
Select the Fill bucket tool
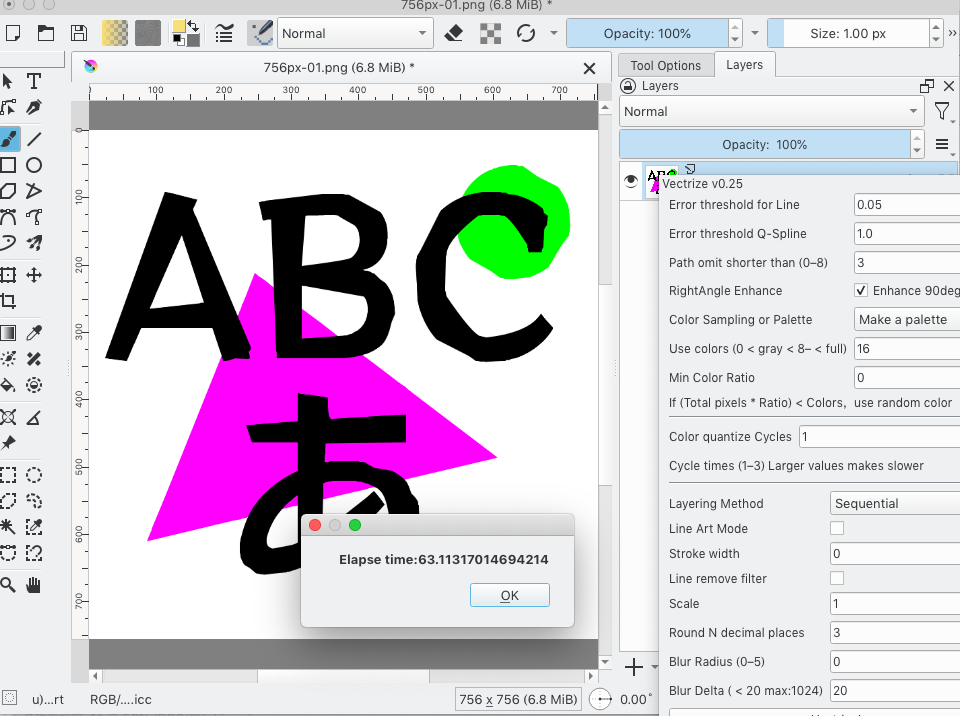8,385
